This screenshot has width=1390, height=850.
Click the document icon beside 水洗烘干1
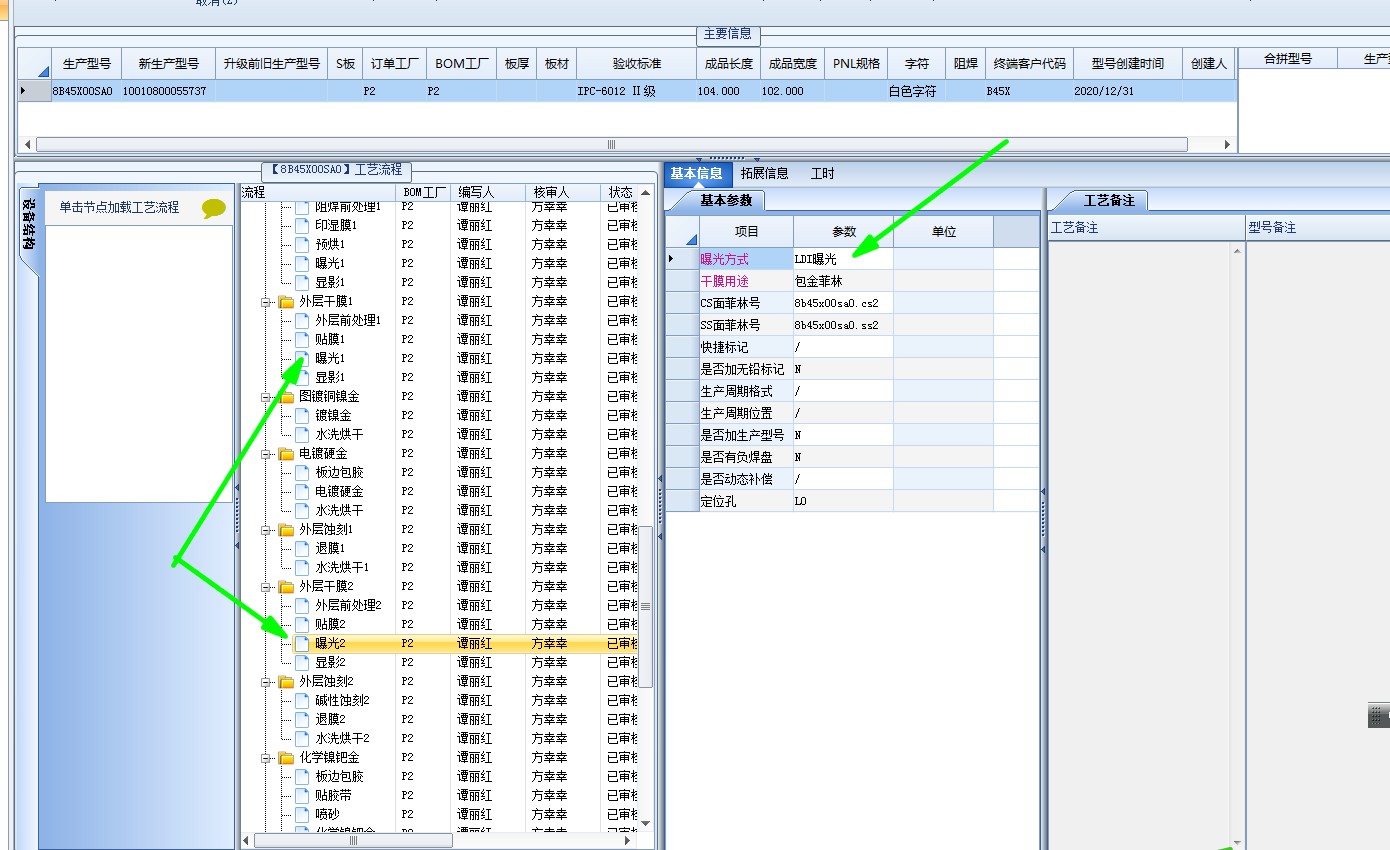(302, 567)
